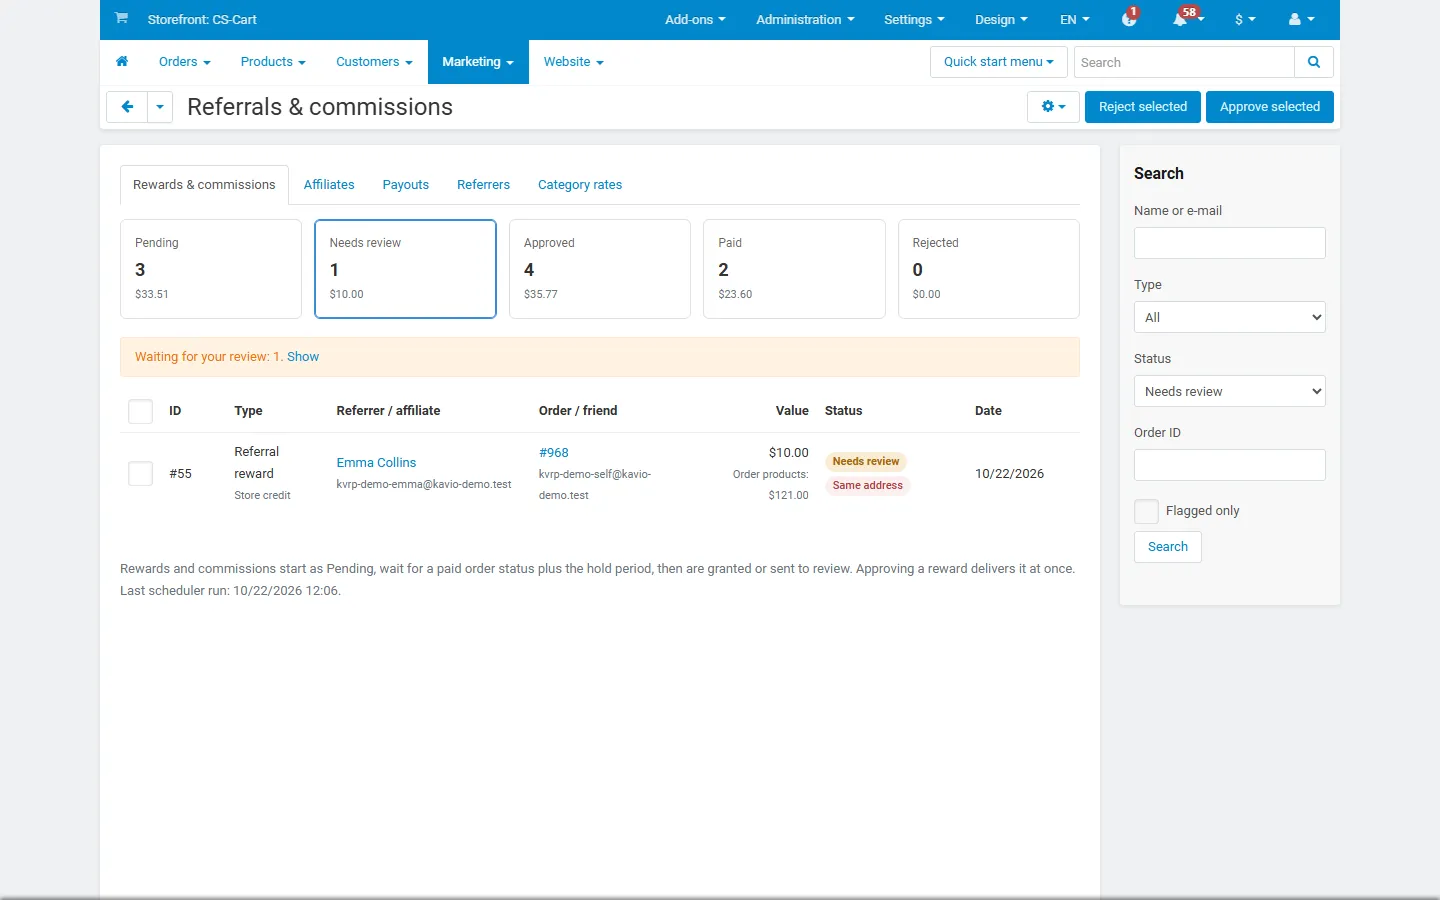
Task: Open the Category rates tab
Action: [x=580, y=185]
